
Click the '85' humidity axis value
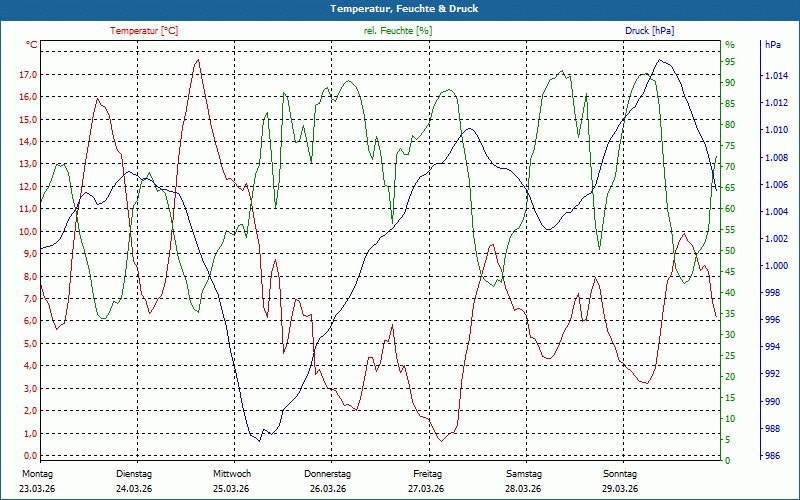(x=730, y=104)
